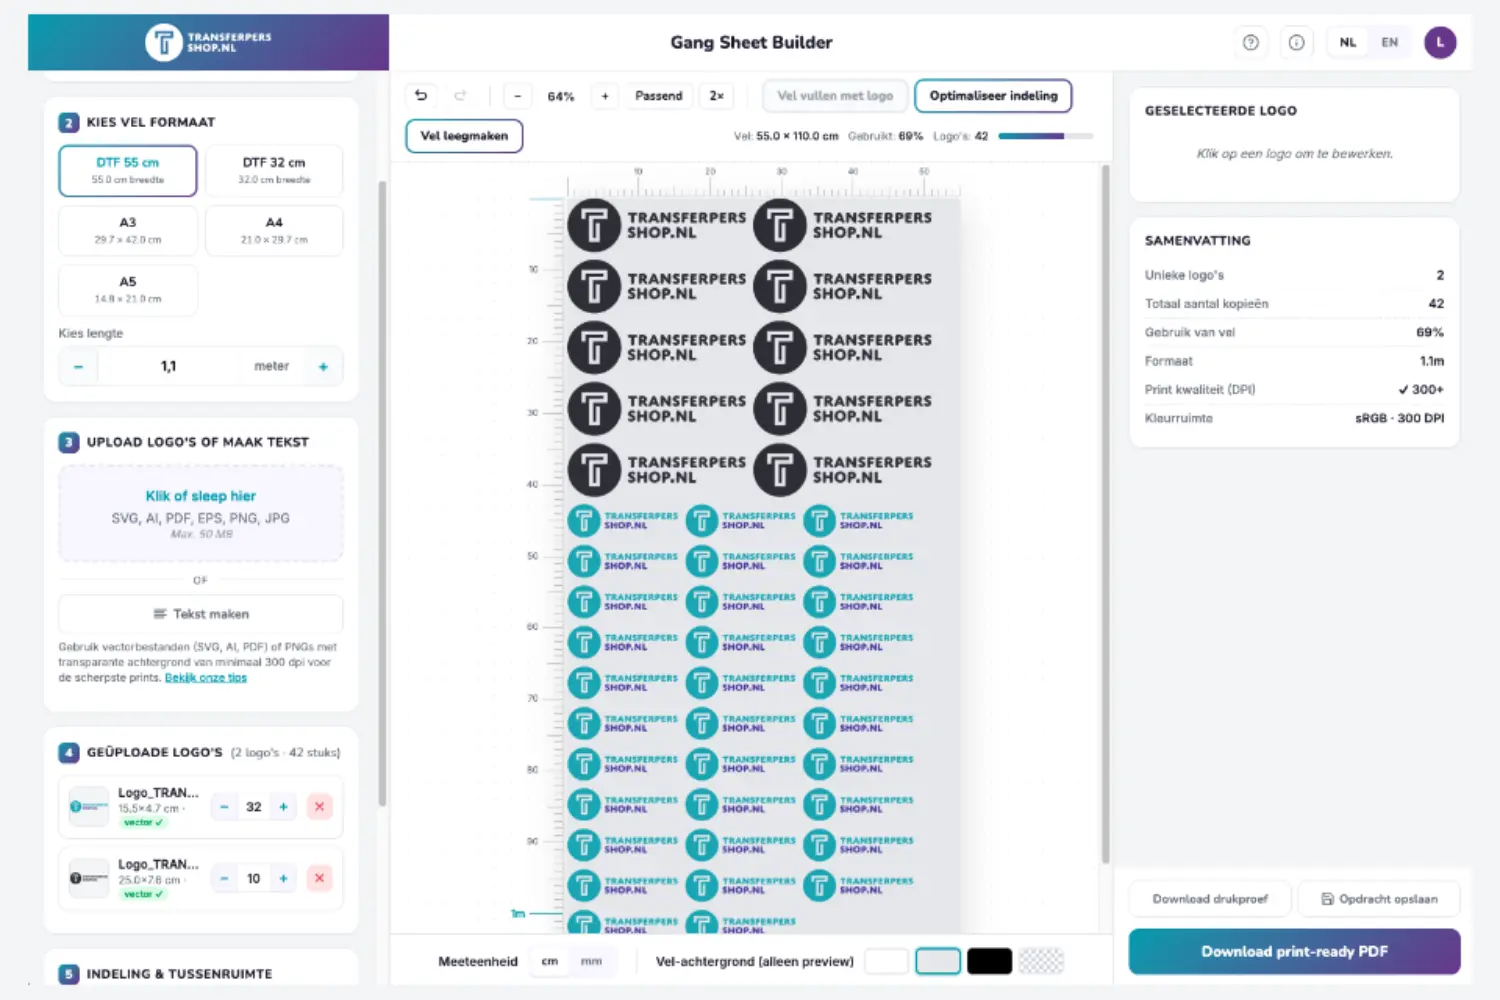The image size is (1500, 1000).
Task: Select the DTF 55 cm sheet format
Action: 128,171
